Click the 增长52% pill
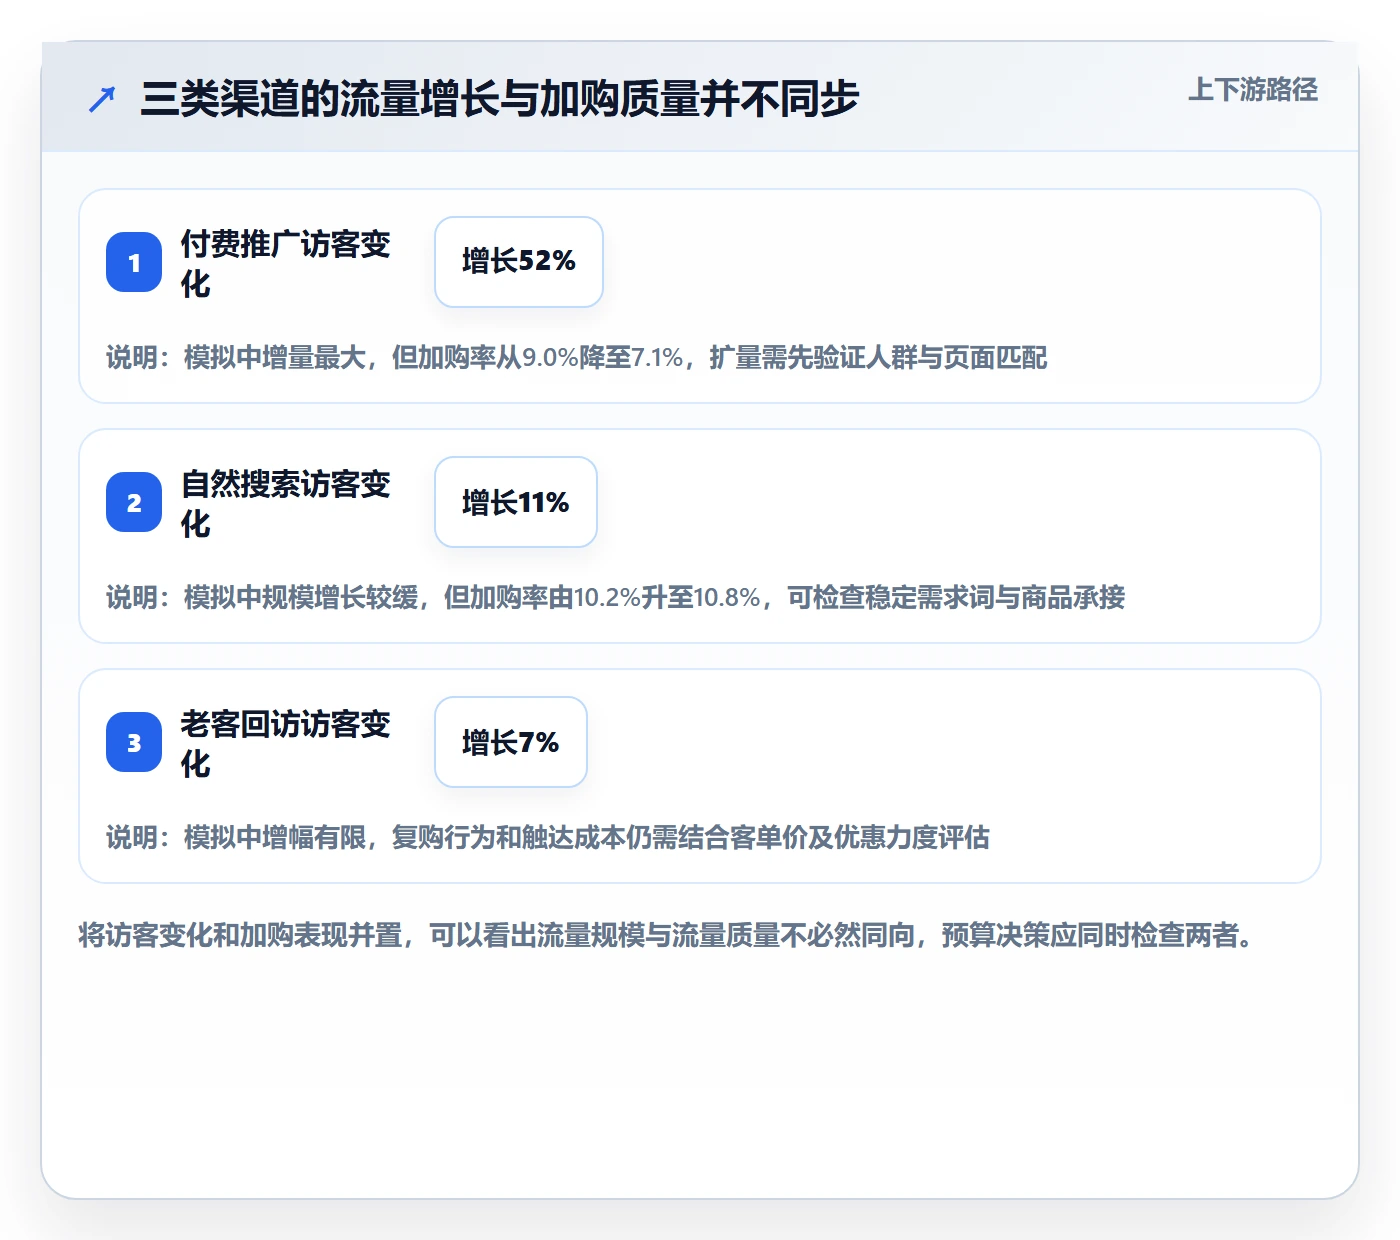Viewport: 1400px width, 1240px height. pos(519,262)
